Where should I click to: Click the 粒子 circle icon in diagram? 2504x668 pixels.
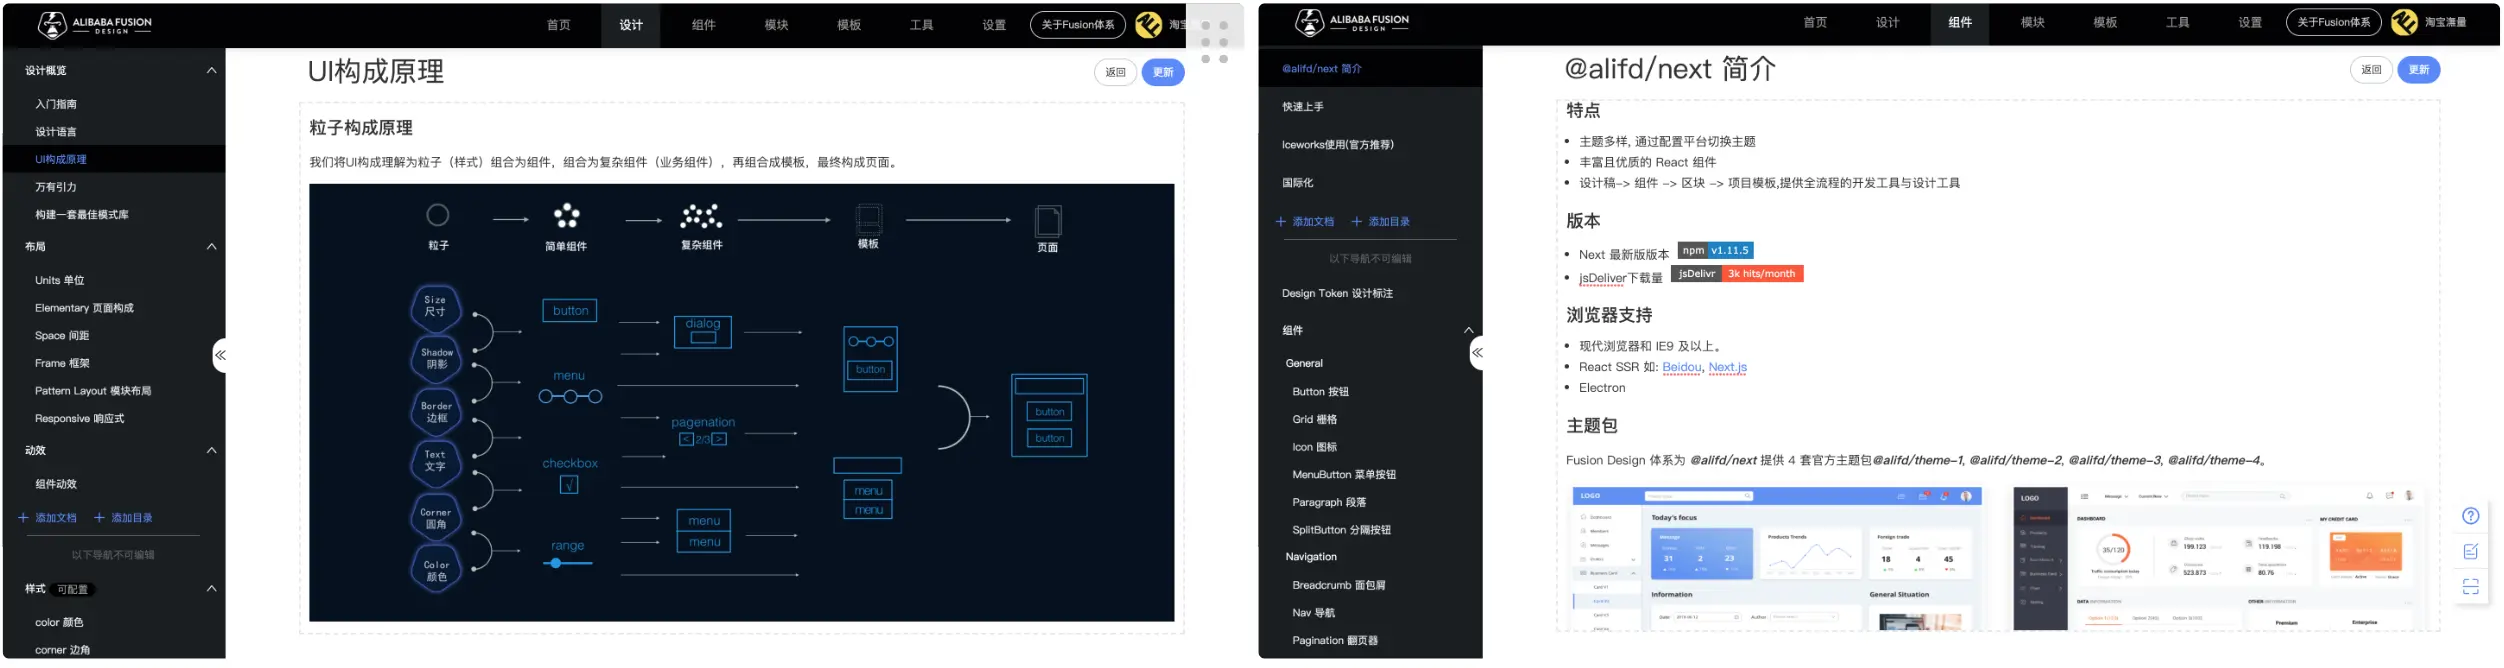point(438,215)
